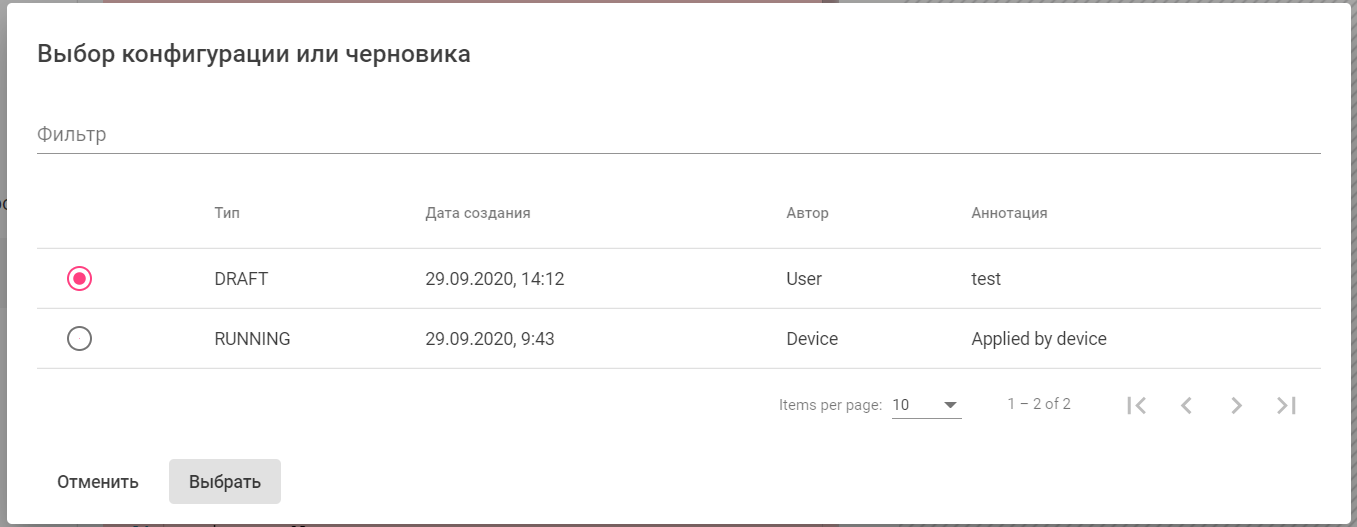Click the 'test' annotation text
Screen dimensions: 1357x527
coord(986,279)
